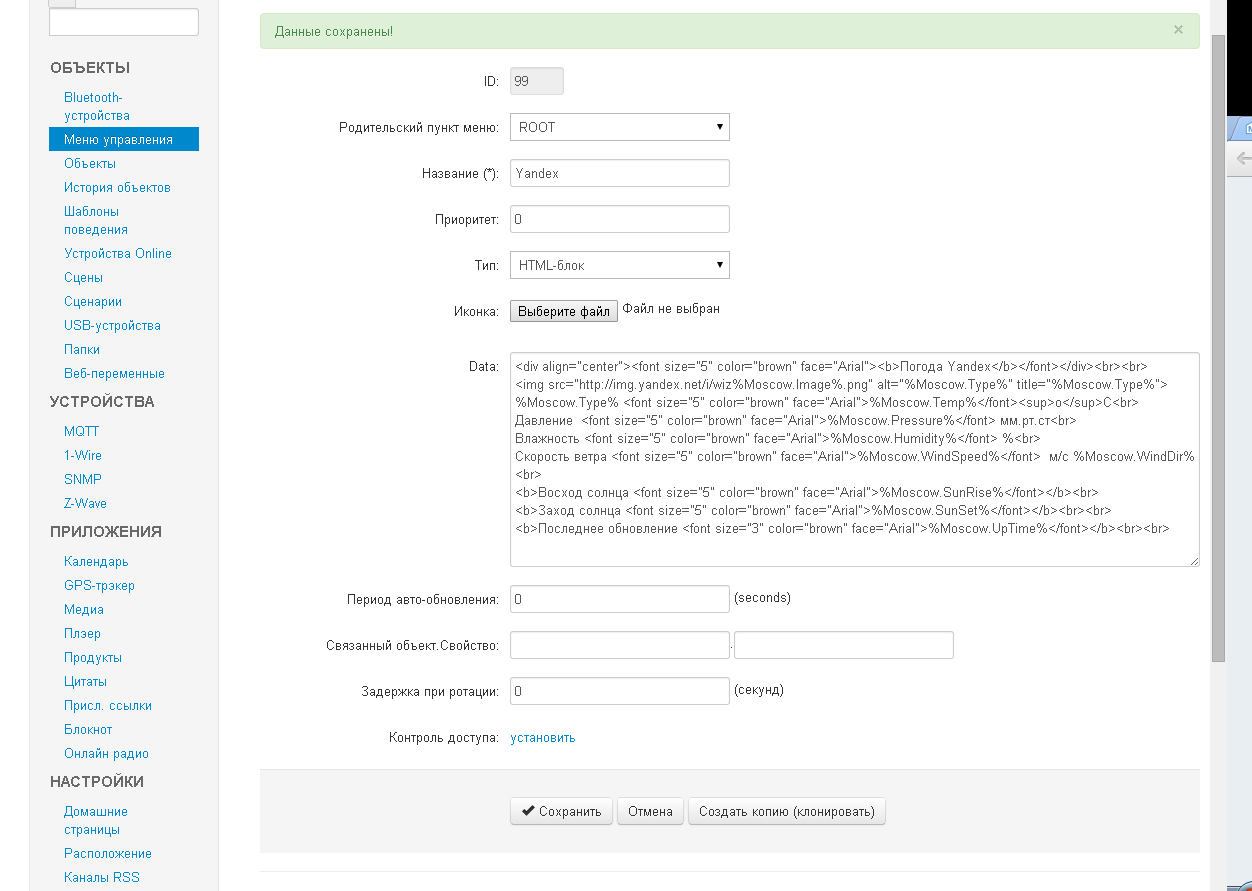Dismiss the "Данные сохранены!" alert
The width and height of the screenshot is (1252, 891).
[1178, 30]
